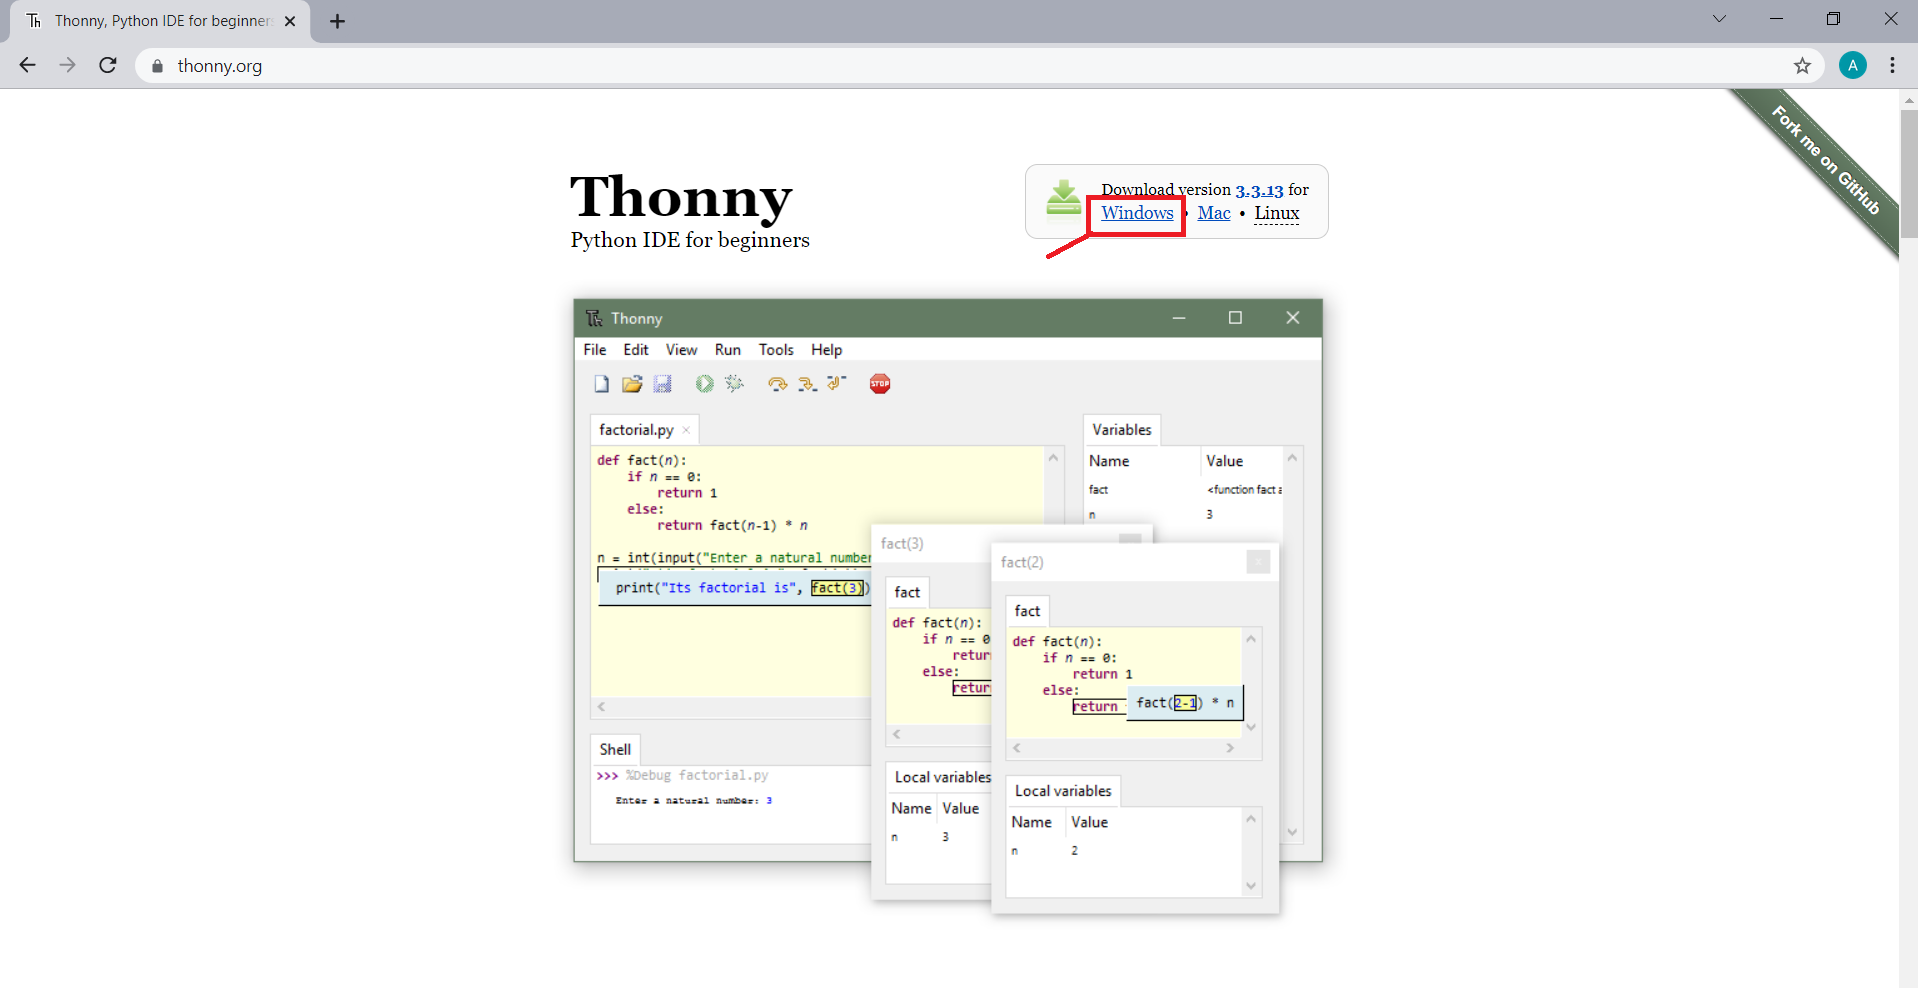Open the Linux download instructions
Image resolution: width=1918 pixels, height=988 pixels.
(1276, 213)
